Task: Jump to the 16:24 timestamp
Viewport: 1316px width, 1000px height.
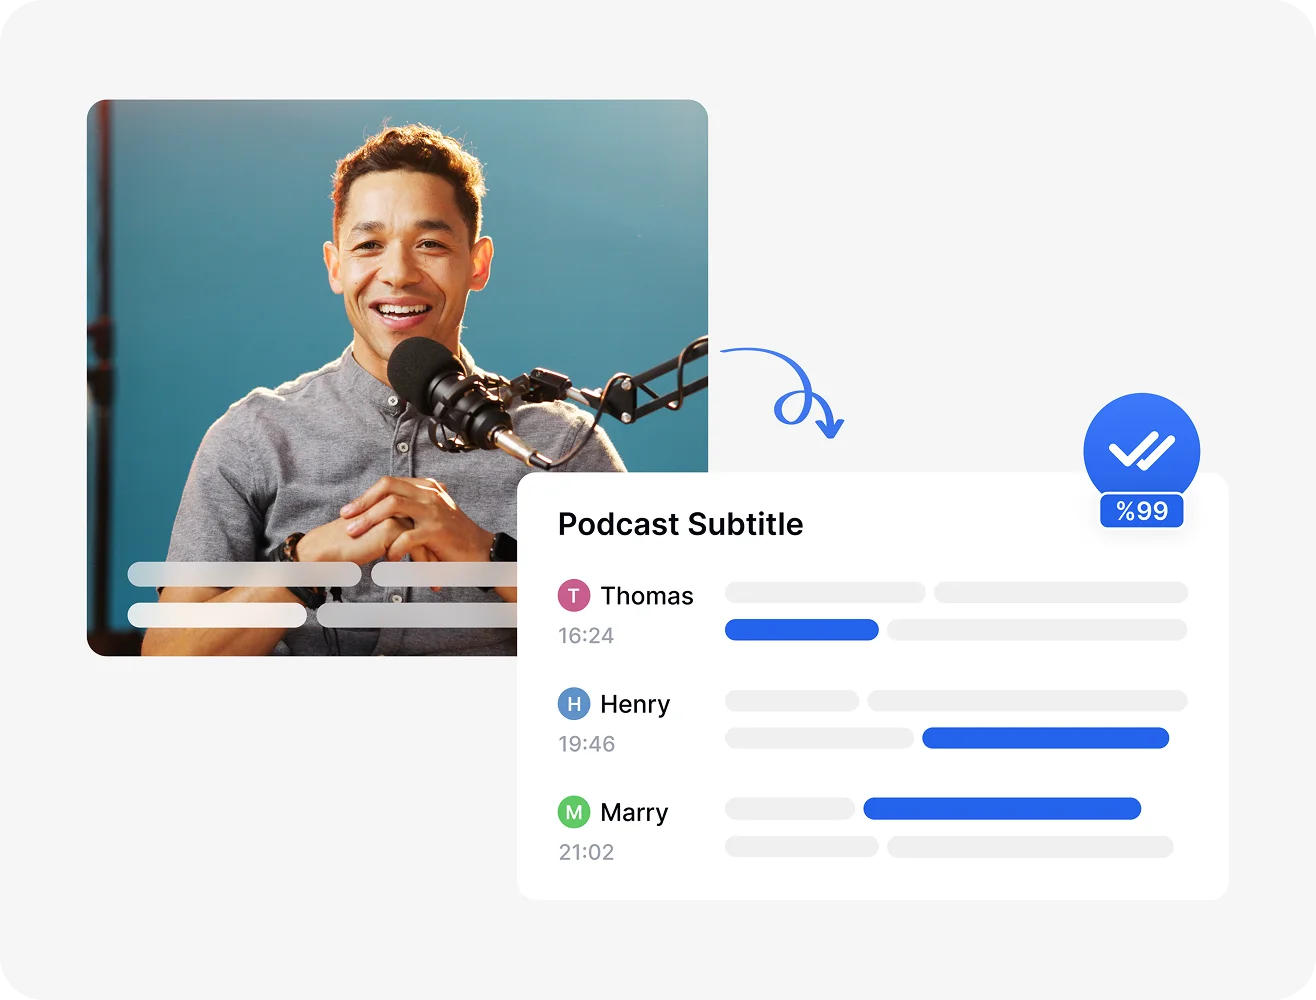Action: click(586, 636)
